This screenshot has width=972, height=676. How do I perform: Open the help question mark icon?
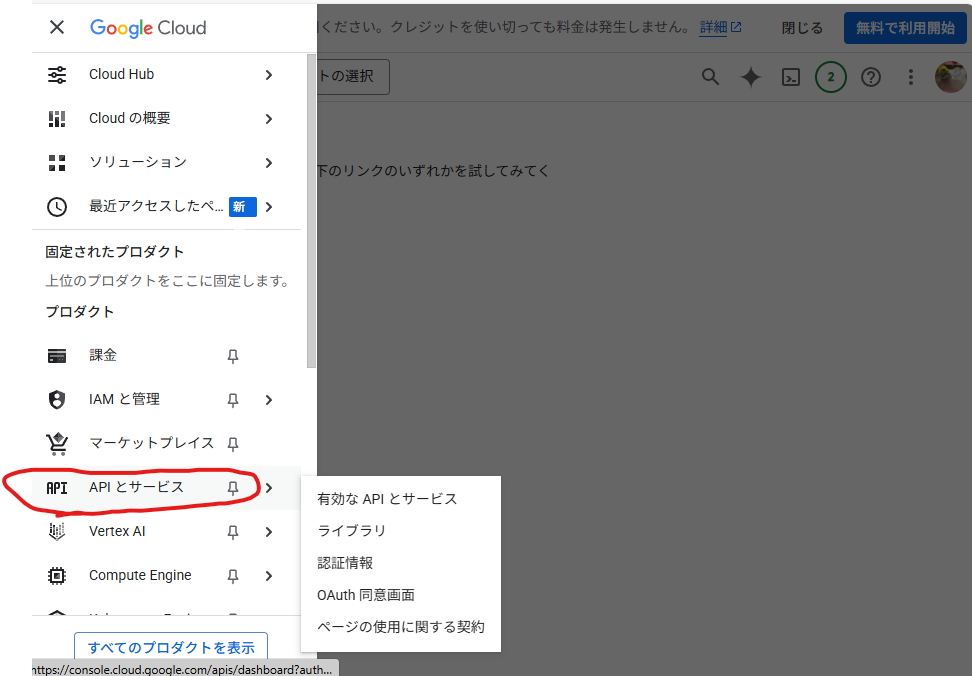(x=871, y=77)
